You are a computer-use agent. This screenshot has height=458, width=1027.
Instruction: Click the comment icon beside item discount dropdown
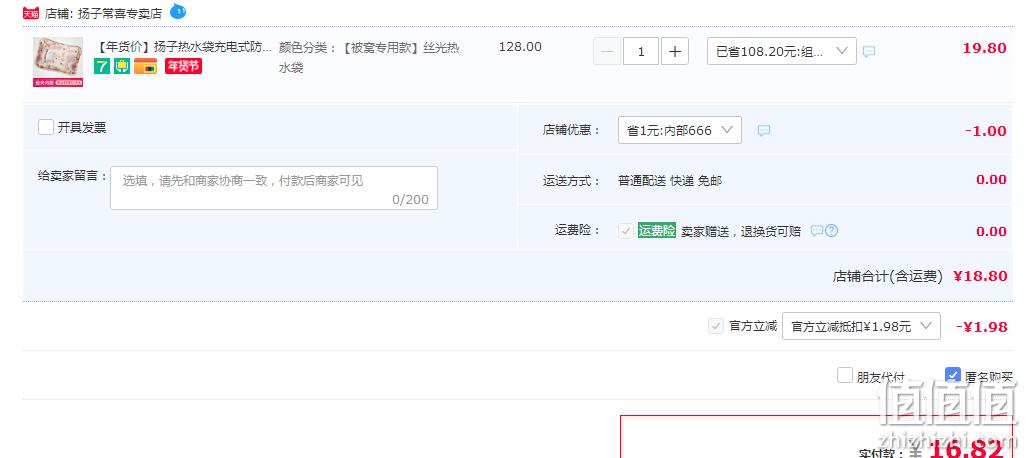click(868, 51)
